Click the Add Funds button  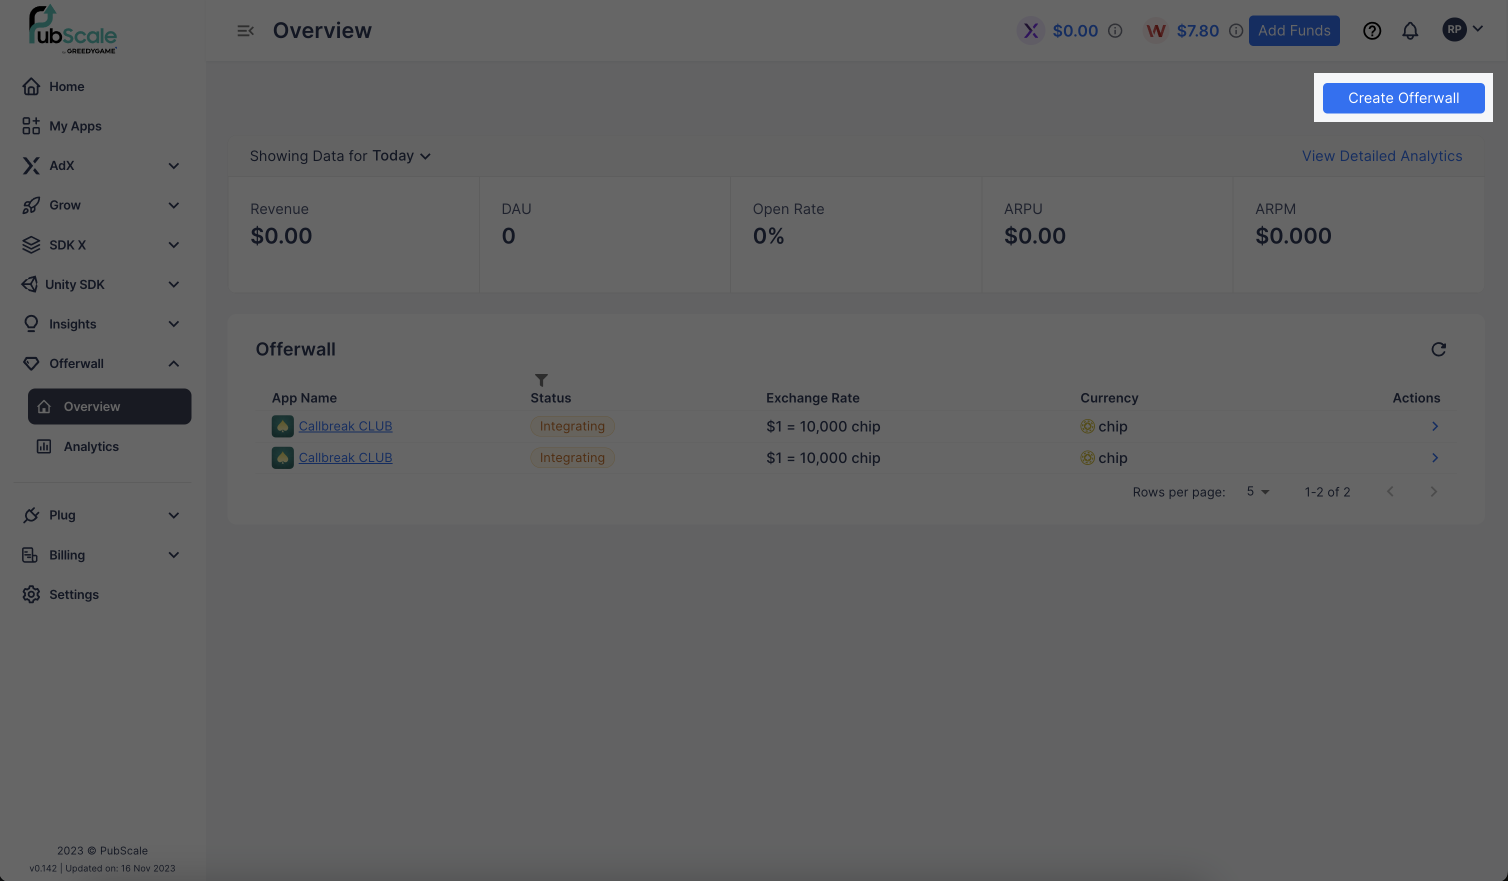pyautogui.click(x=1293, y=31)
